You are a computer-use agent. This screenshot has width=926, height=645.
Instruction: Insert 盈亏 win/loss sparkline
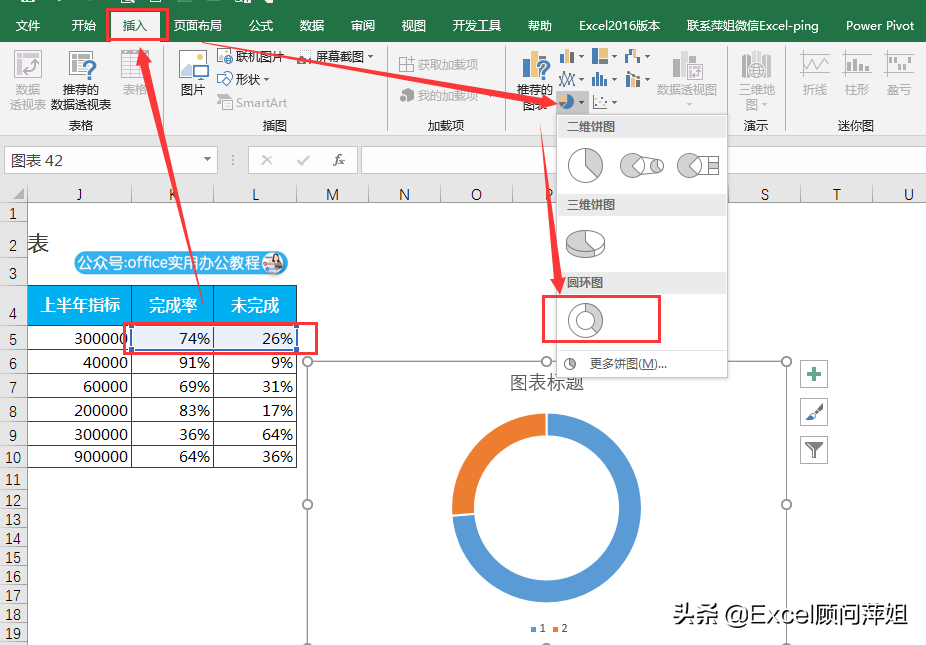tap(898, 73)
